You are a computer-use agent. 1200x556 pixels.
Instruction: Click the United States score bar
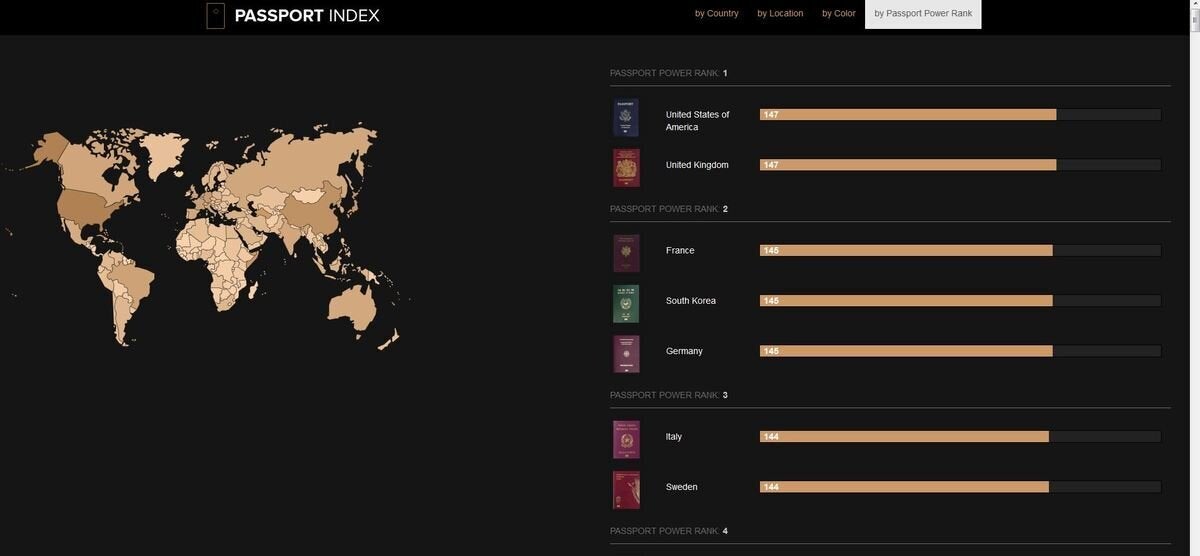(960, 115)
